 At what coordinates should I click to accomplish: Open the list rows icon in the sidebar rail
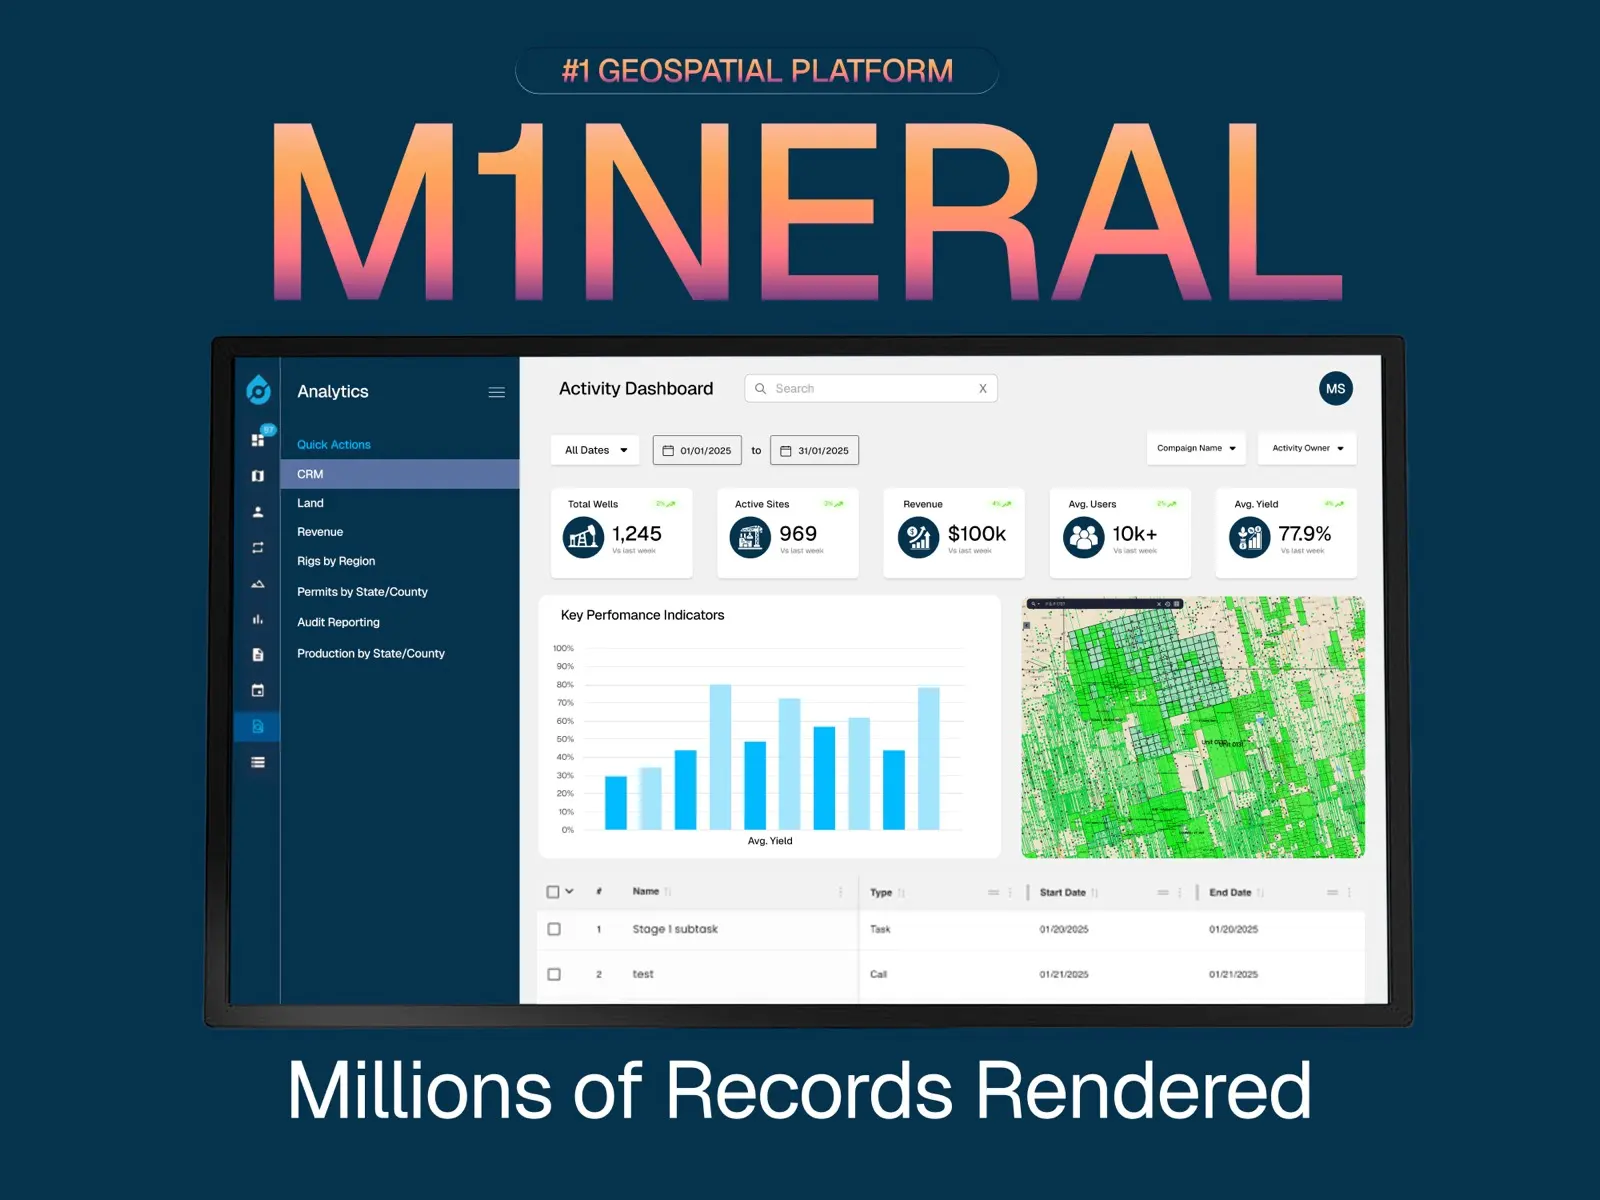point(258,763)
